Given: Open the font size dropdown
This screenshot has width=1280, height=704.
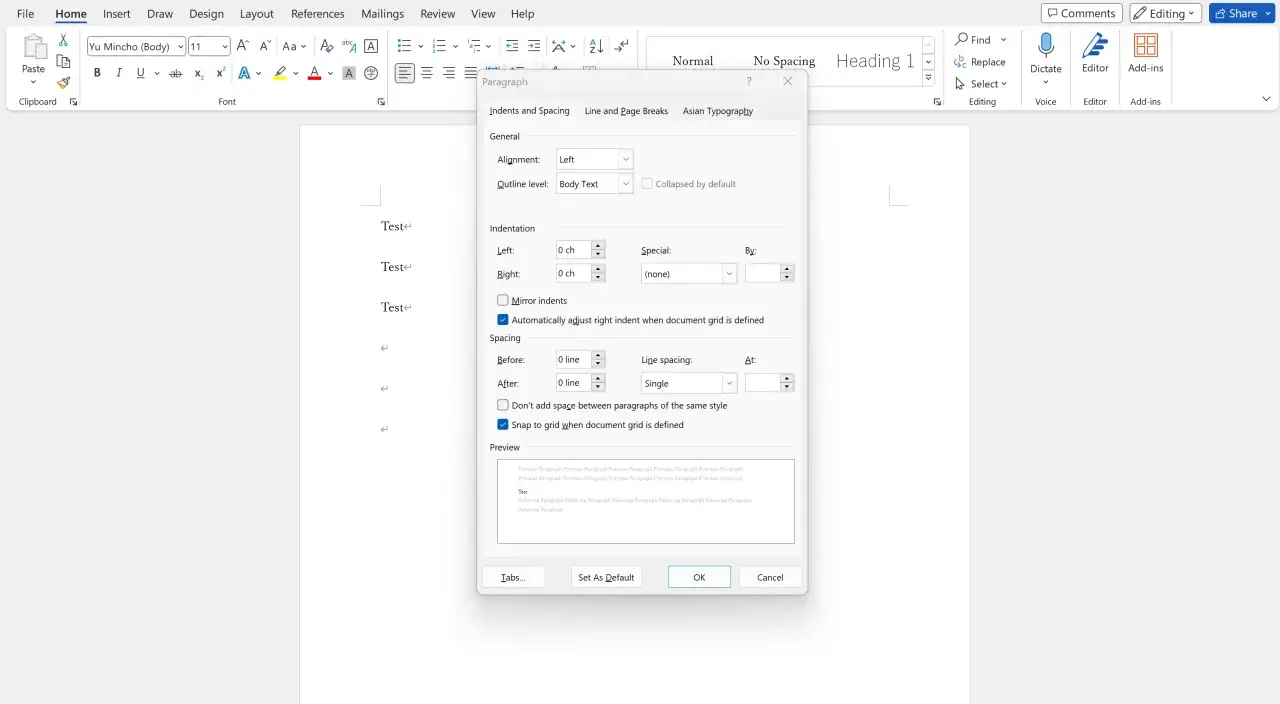Looking at the screenshot, I should tap(225, 46).
